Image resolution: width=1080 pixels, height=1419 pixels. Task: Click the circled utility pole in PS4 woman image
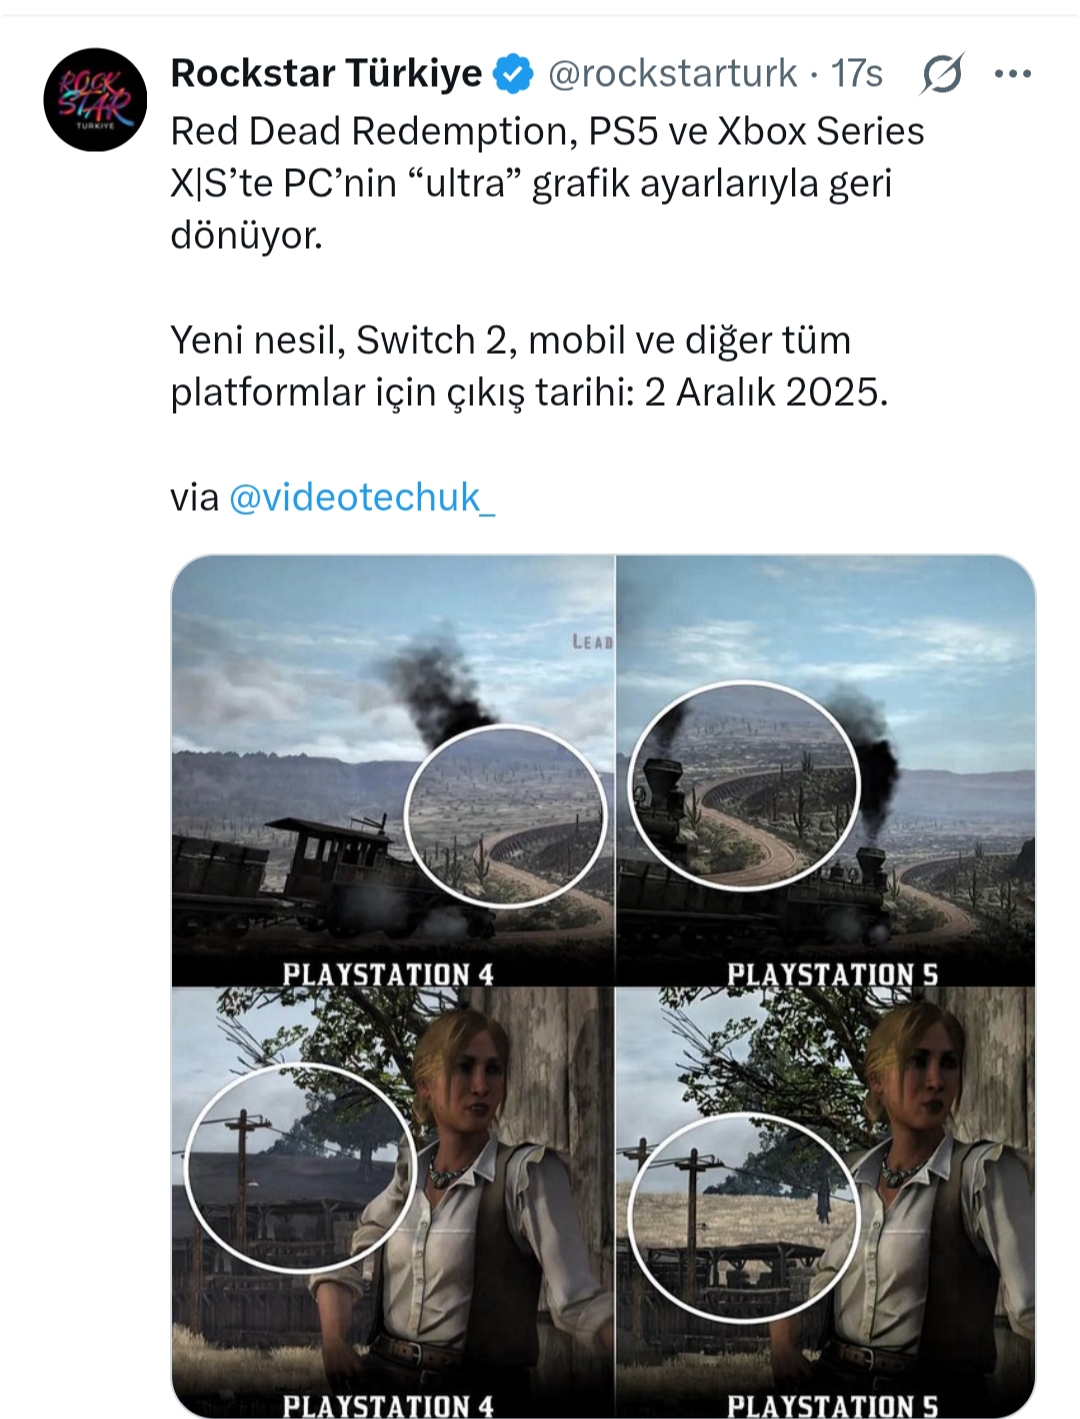[301, 1167]
